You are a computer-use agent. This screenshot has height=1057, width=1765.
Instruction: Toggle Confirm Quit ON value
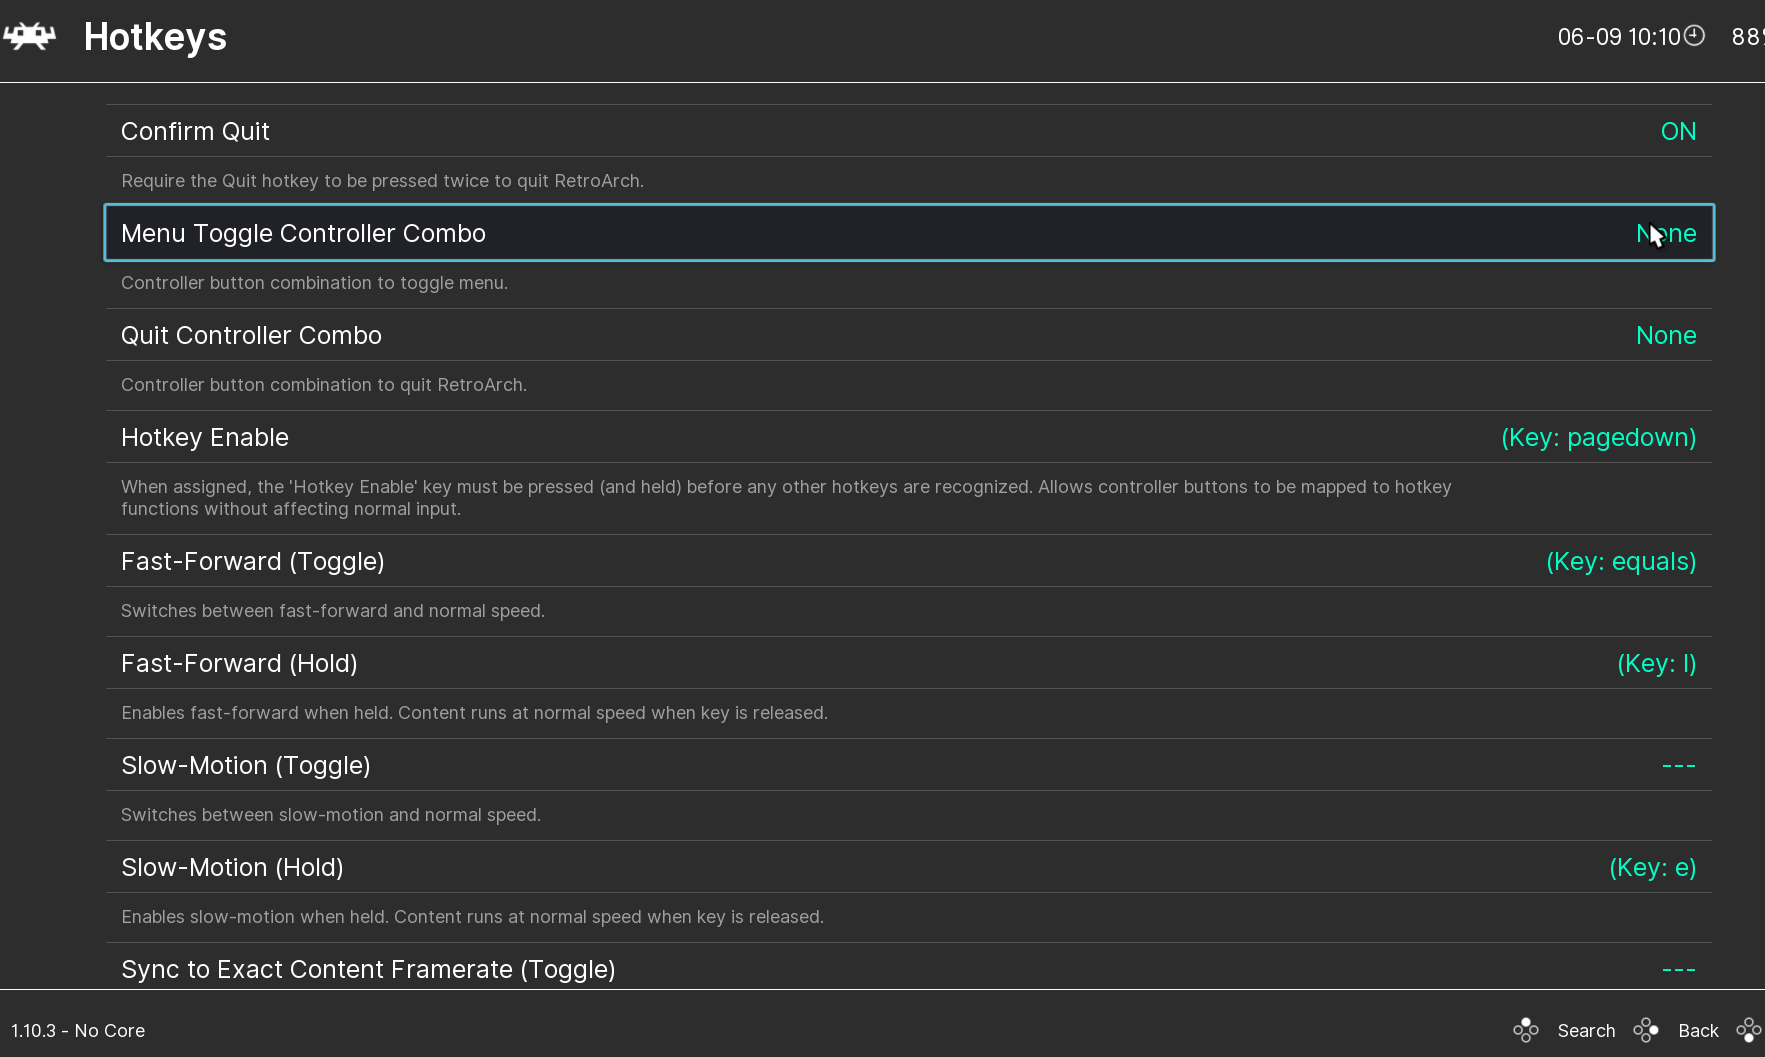tap(1677, 131)
